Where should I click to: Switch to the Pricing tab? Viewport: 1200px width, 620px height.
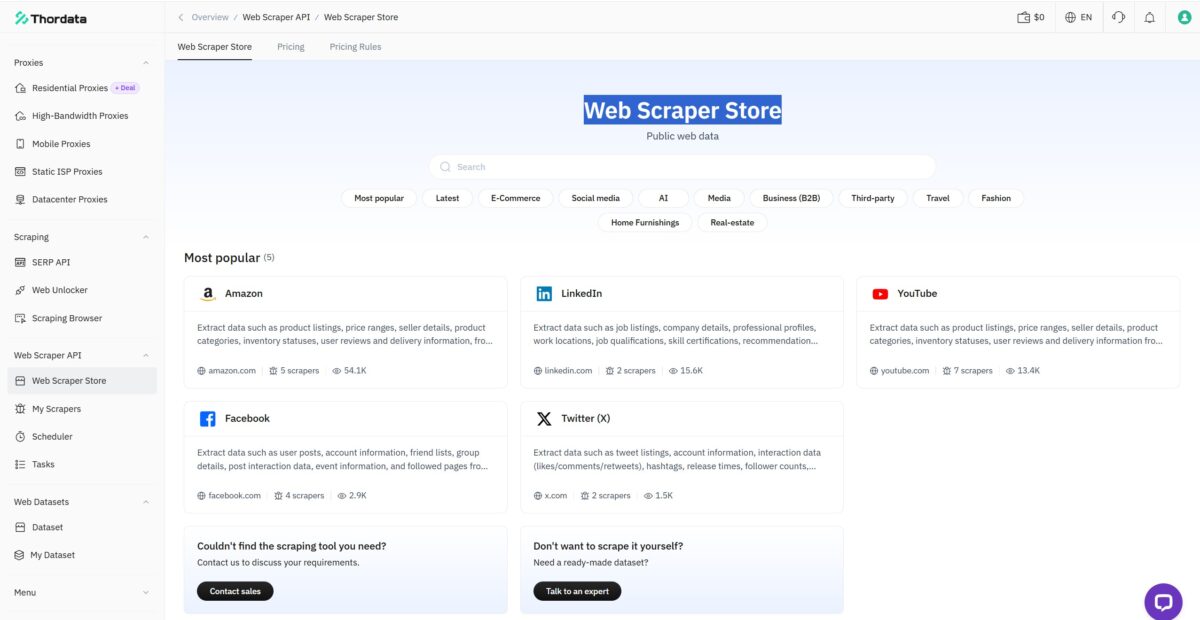tap(291, 47)
